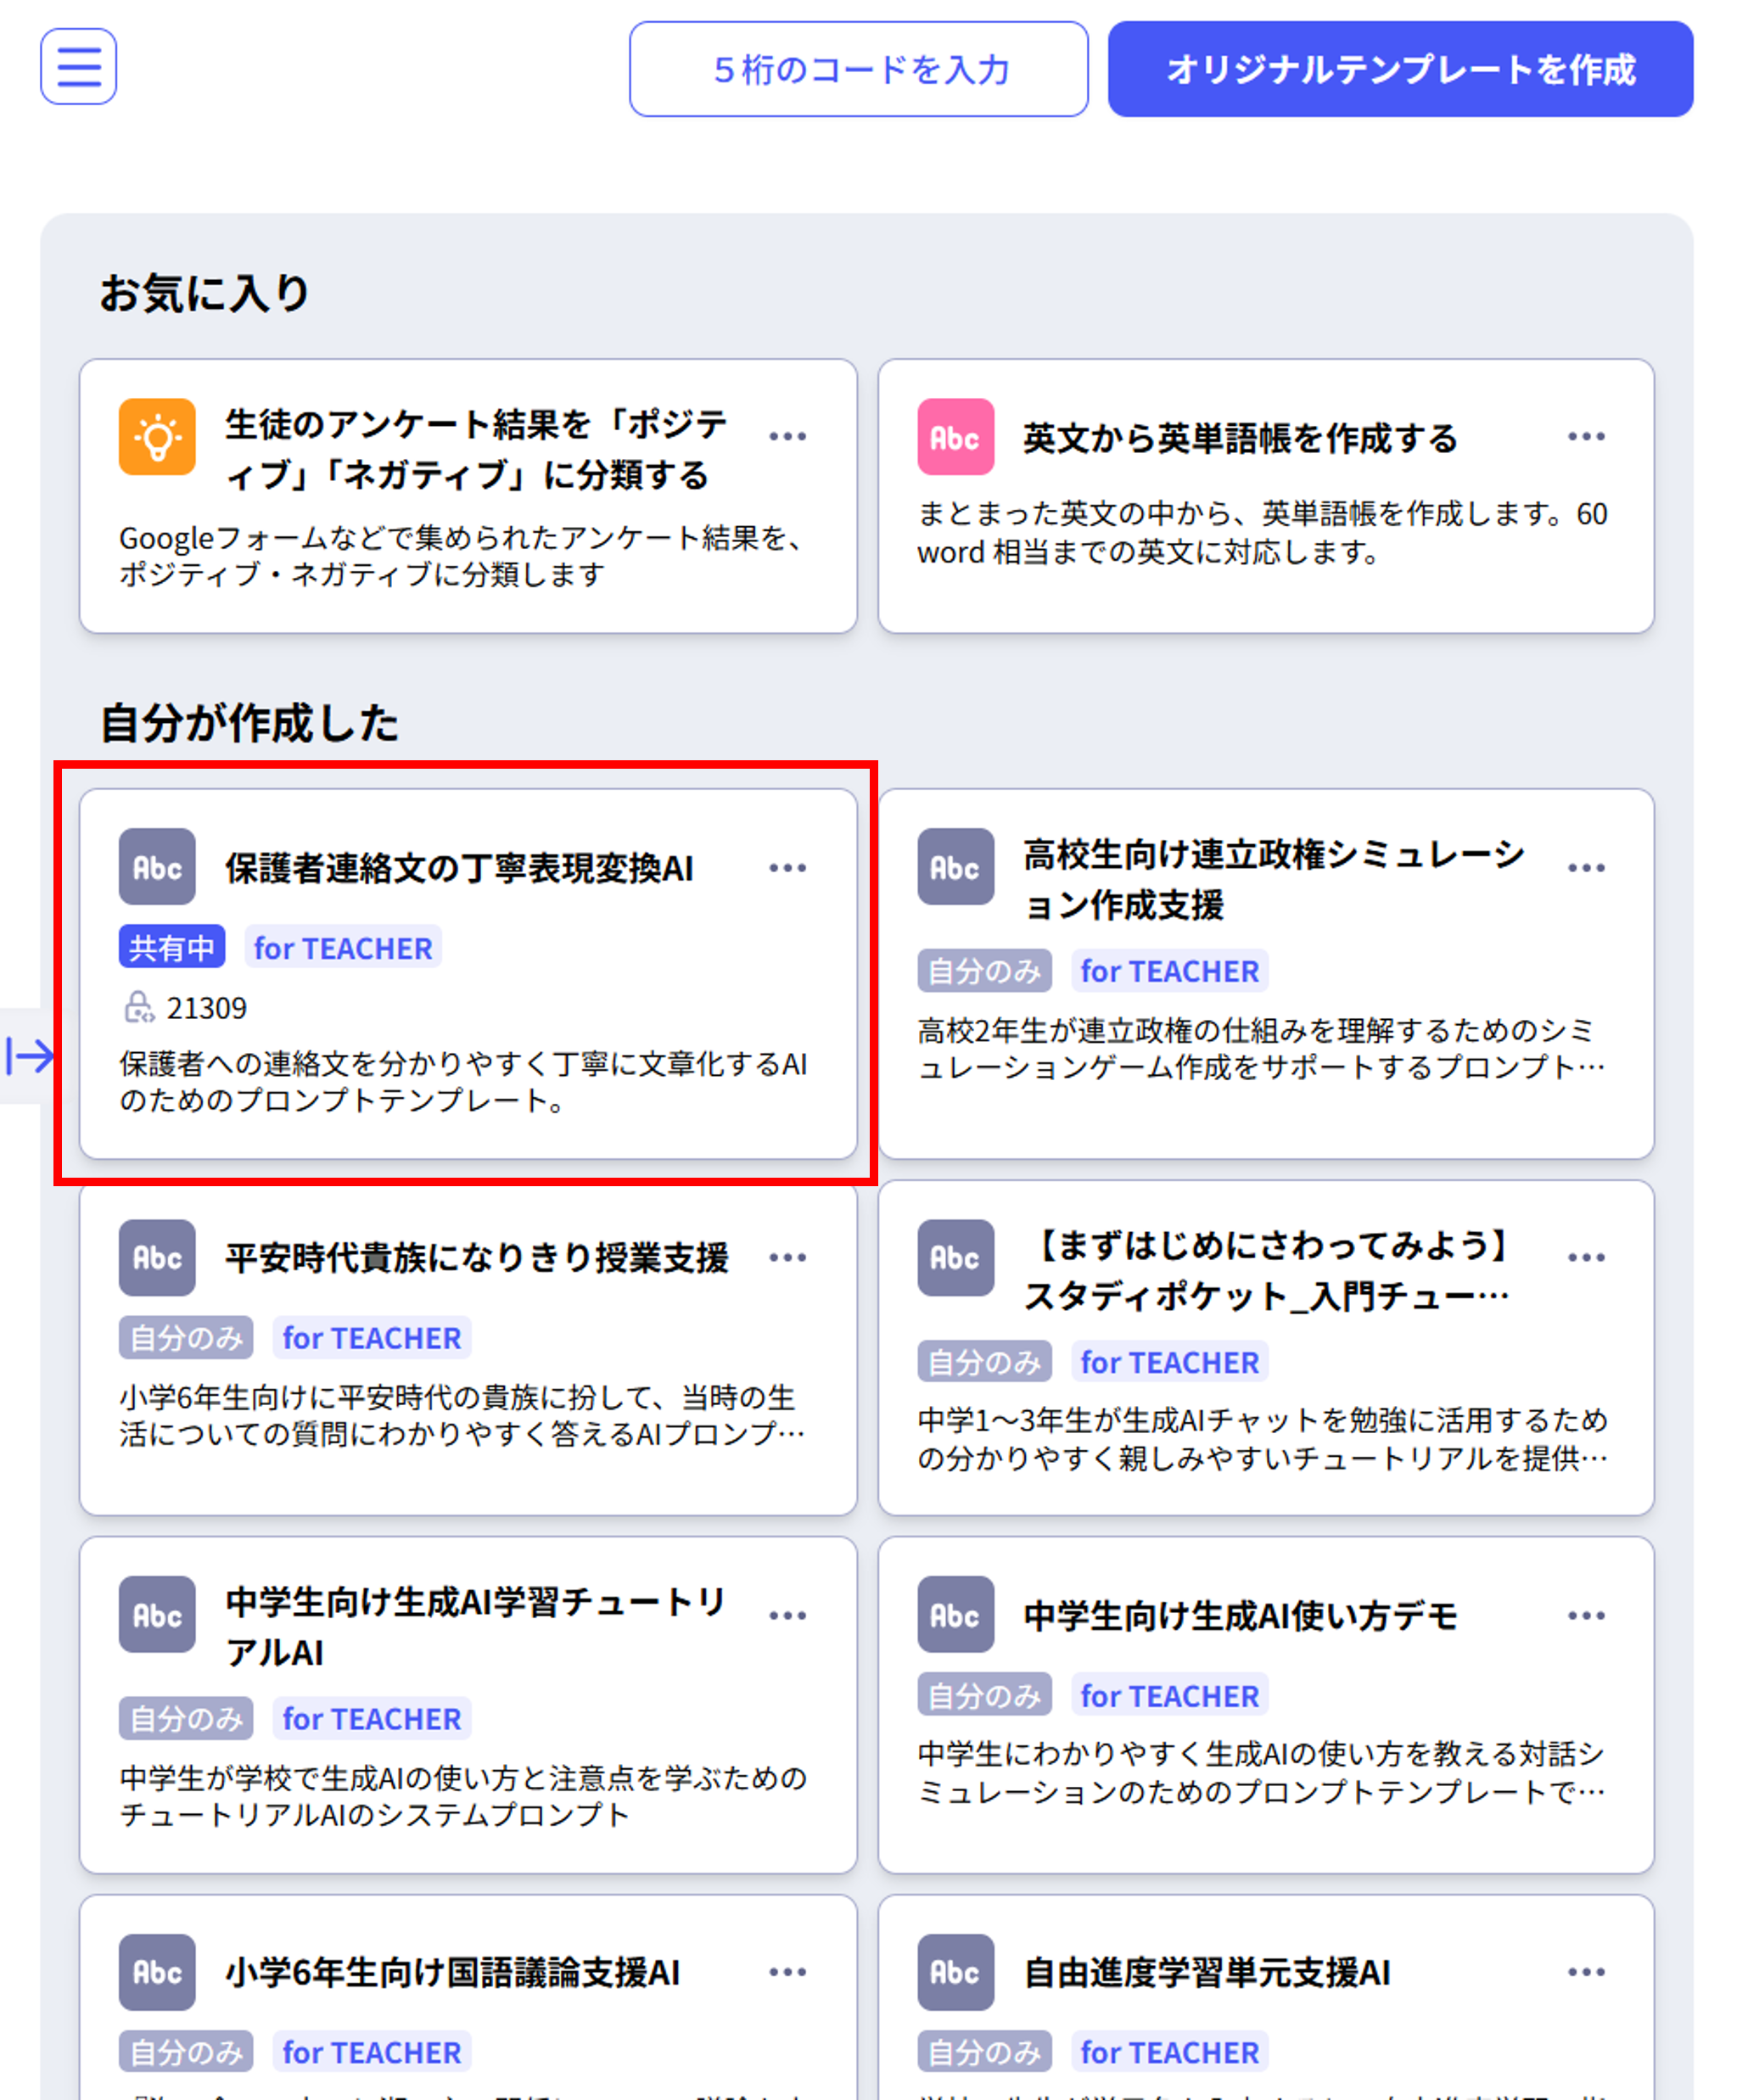Click the pink Abc icon for 英単語帳
Image resolution: width=1748 pixels, height=2100 pixels.
(x=955, y=437)
